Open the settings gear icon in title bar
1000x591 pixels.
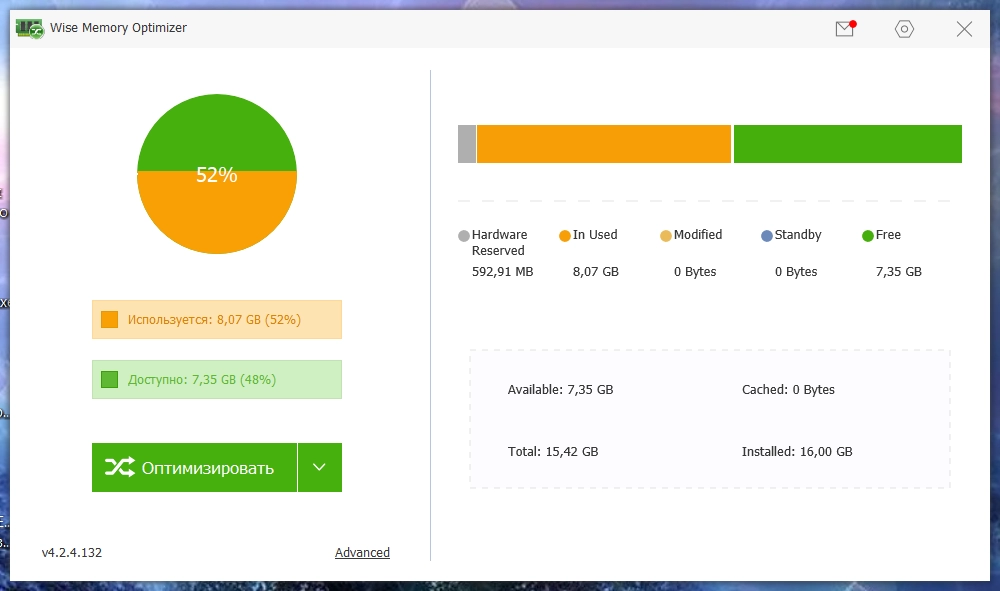(904, 29)
